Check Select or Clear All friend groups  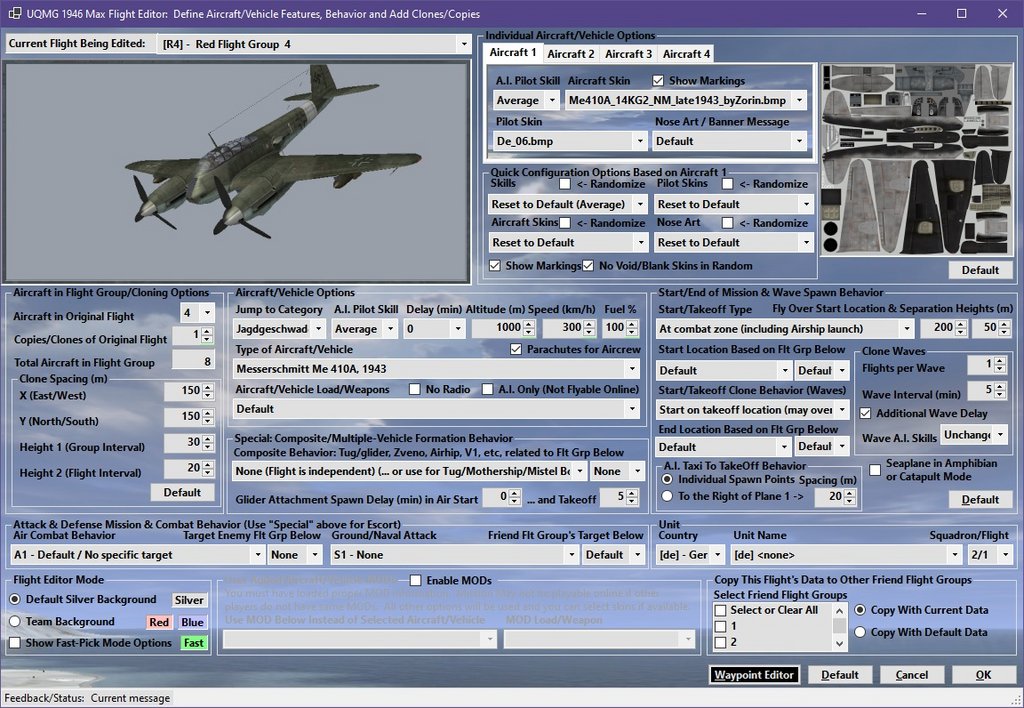pos(721,610)
